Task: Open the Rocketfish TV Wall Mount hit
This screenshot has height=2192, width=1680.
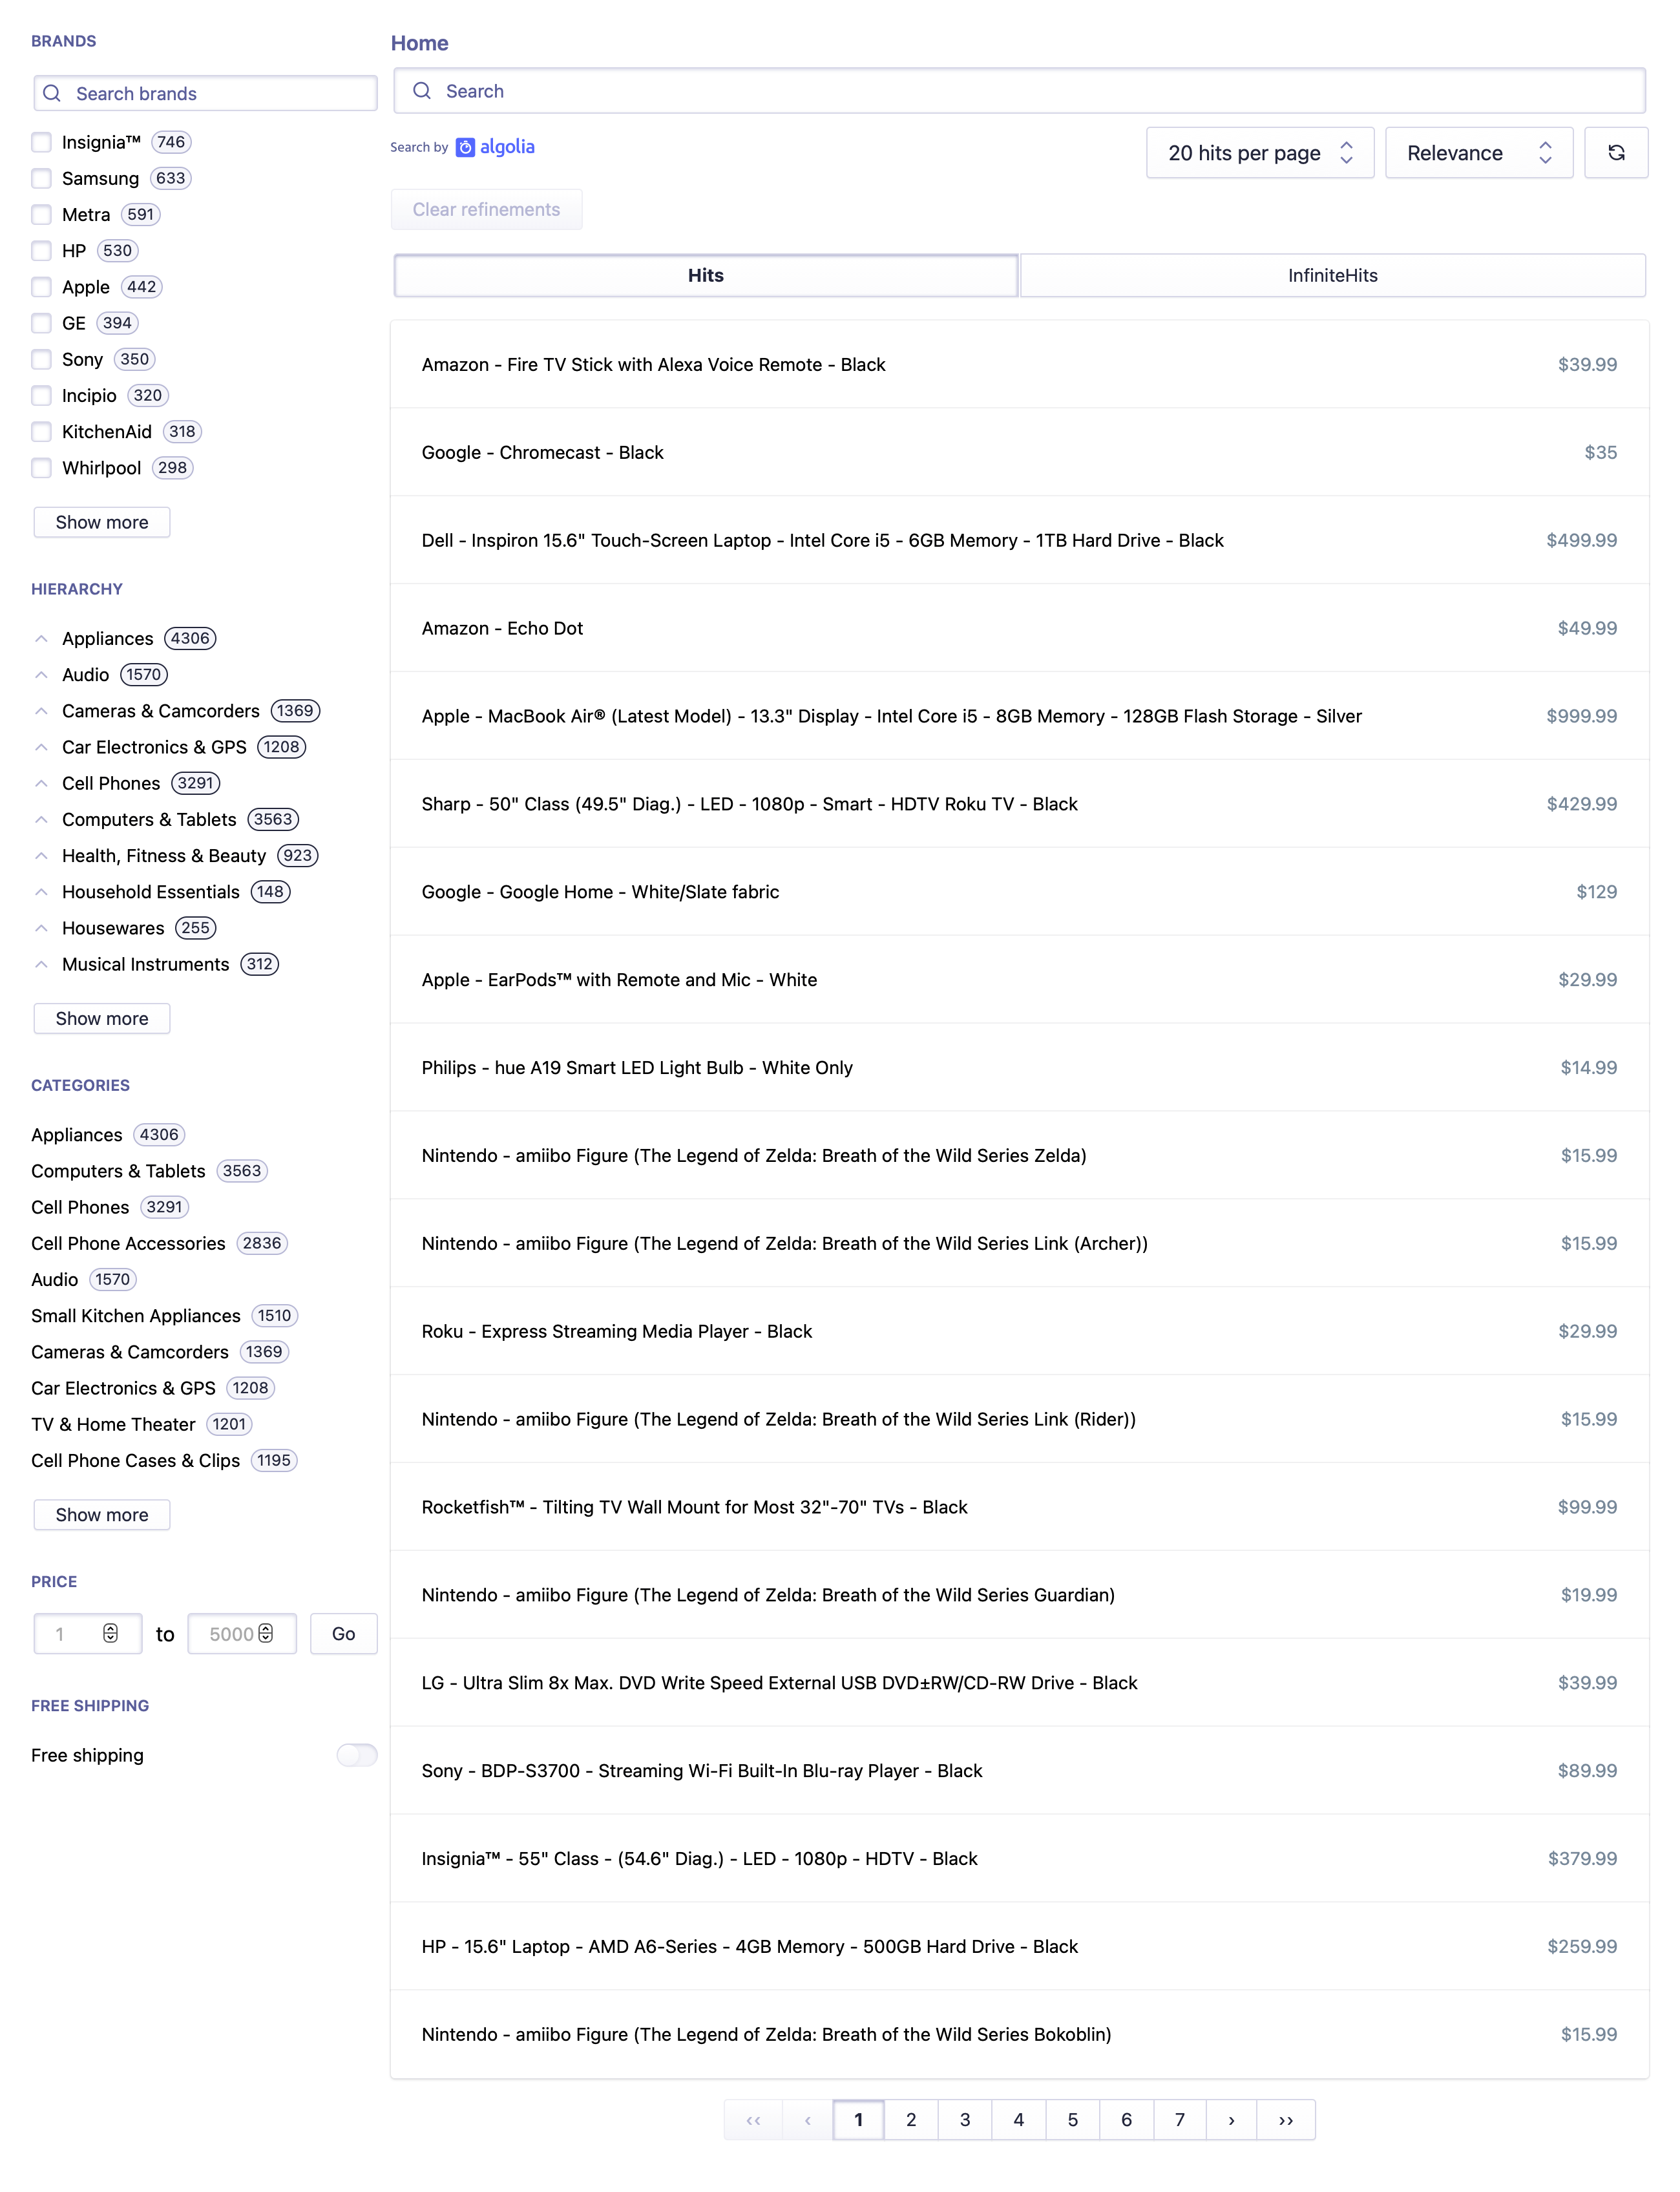Action: [x=1019, y=1507]
